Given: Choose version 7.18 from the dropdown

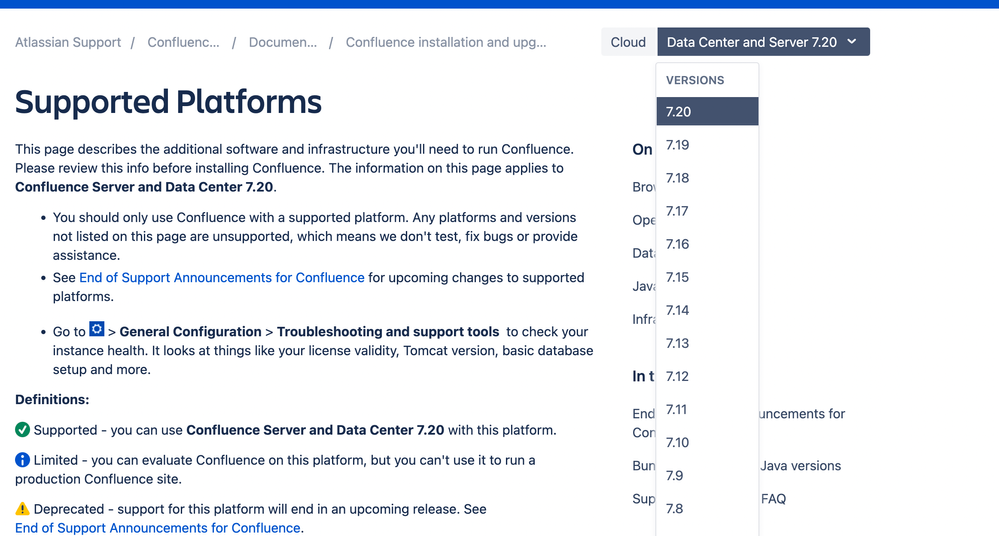Looking at the screenshot, I should point(707,178).
